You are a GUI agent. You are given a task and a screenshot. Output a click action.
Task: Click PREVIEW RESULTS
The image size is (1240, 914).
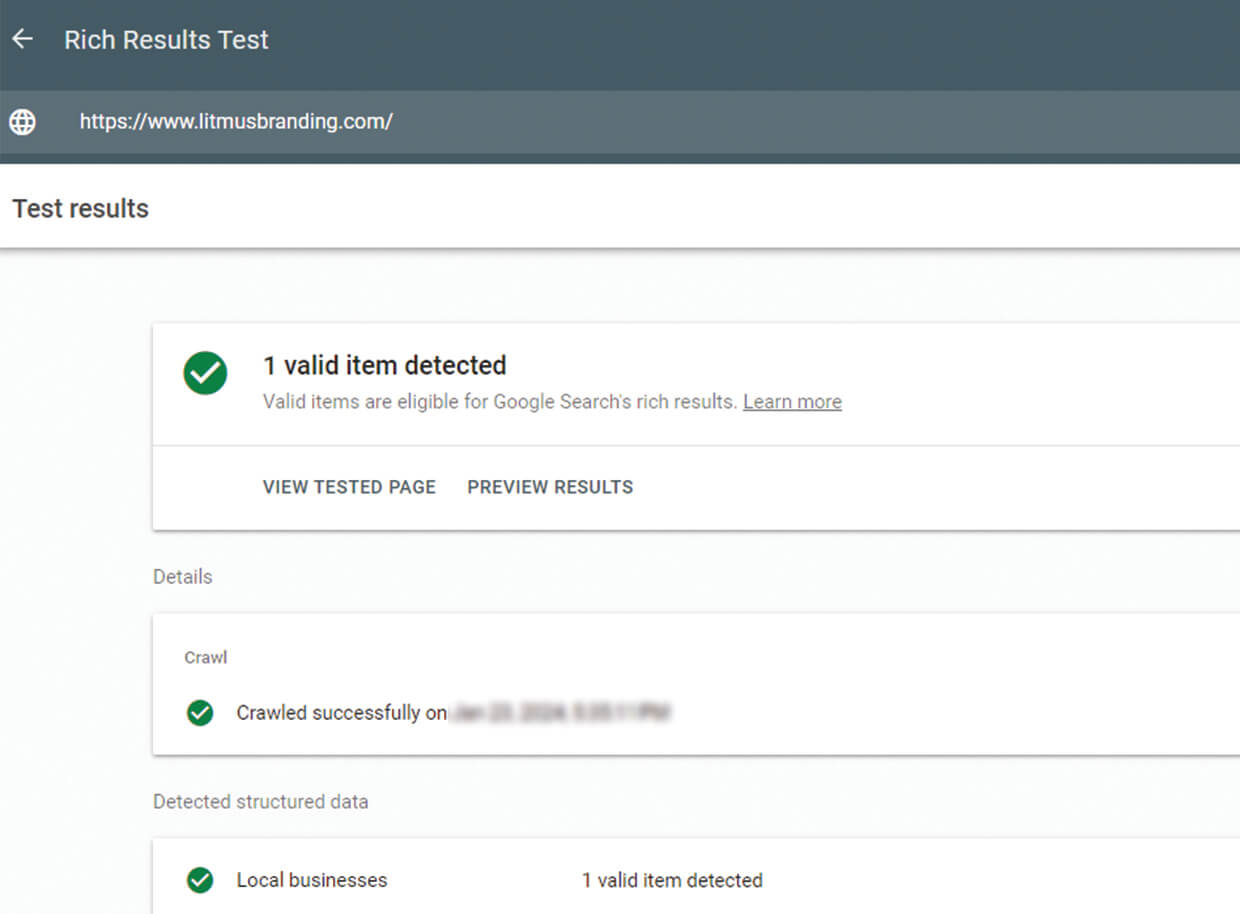[x=549, y=487]
